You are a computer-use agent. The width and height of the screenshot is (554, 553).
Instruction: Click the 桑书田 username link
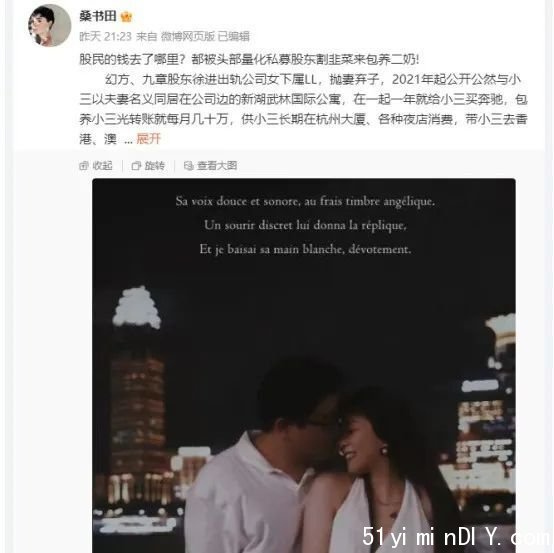pyautogui.click(x=98, y=16)
